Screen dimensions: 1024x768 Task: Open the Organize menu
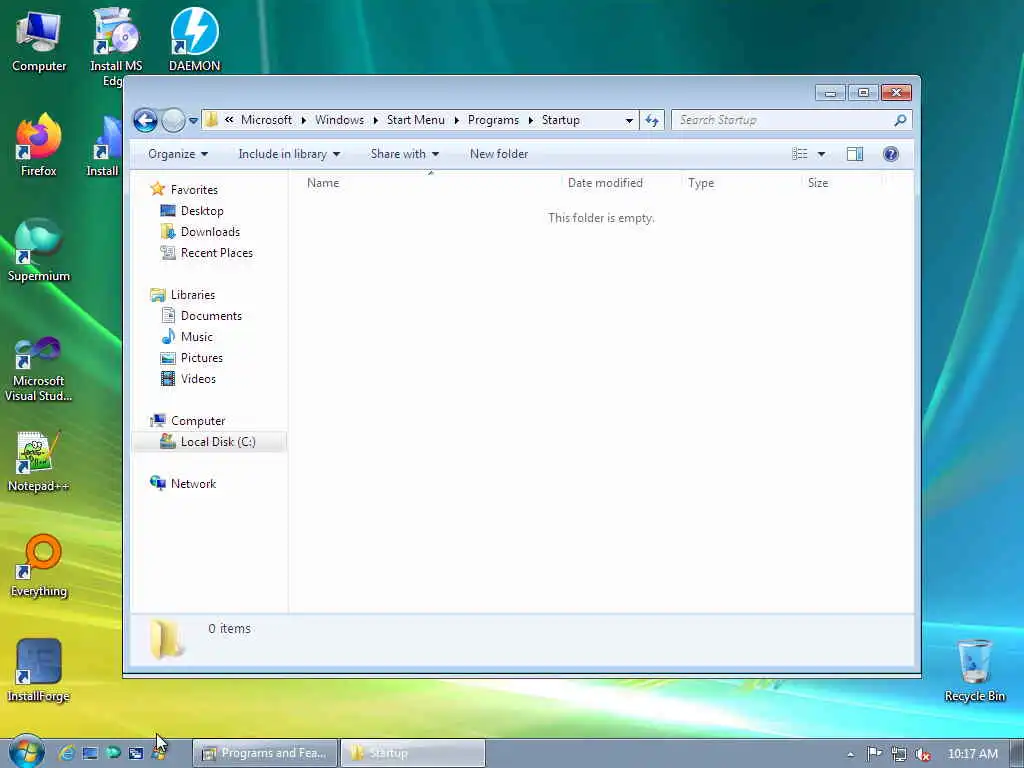(178, 154)
